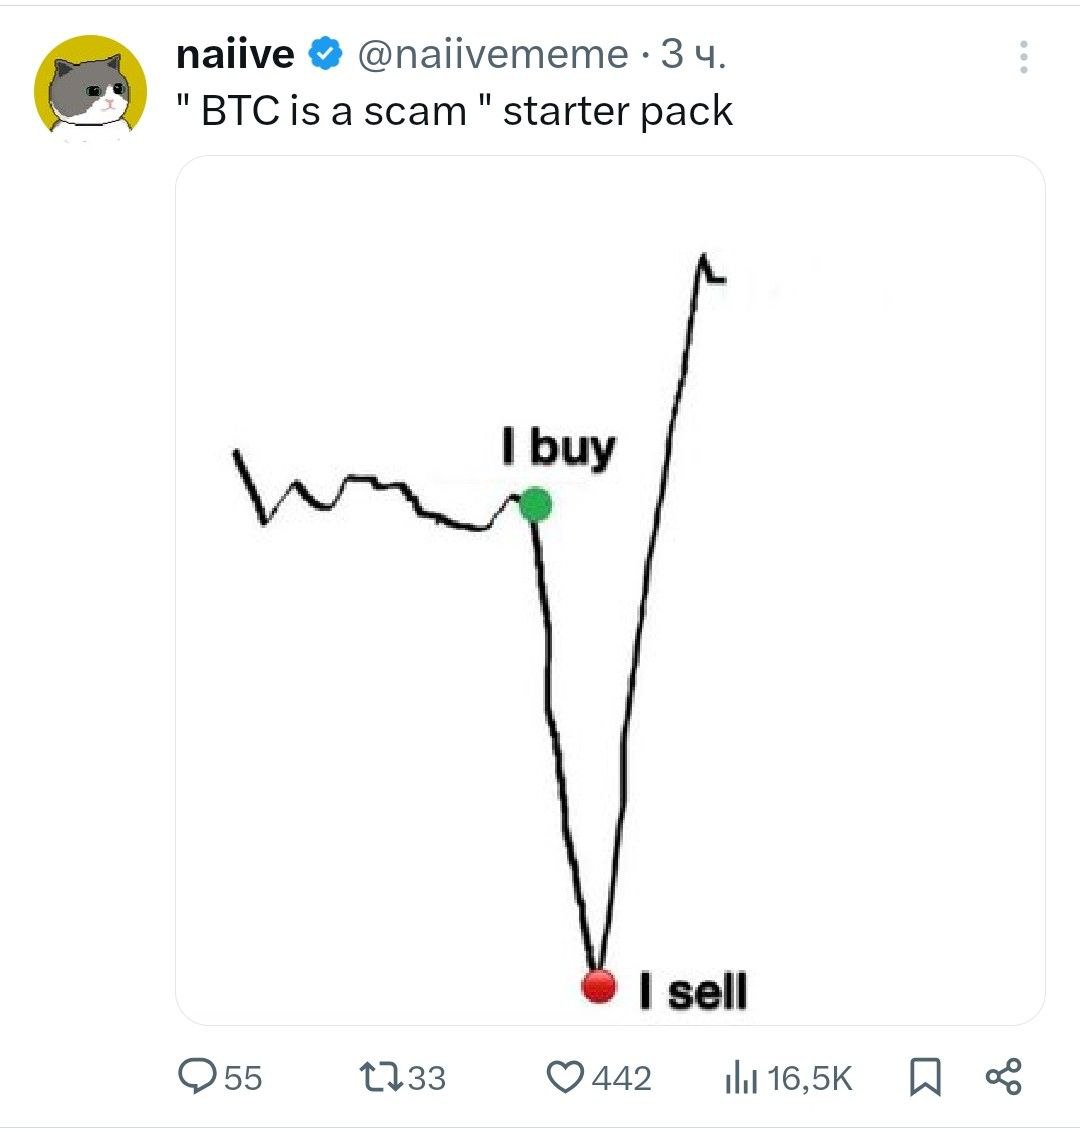The image size is (1080, 1131).
Task: Like the tweet with heart icon
Action: [x=564, y=1077]
